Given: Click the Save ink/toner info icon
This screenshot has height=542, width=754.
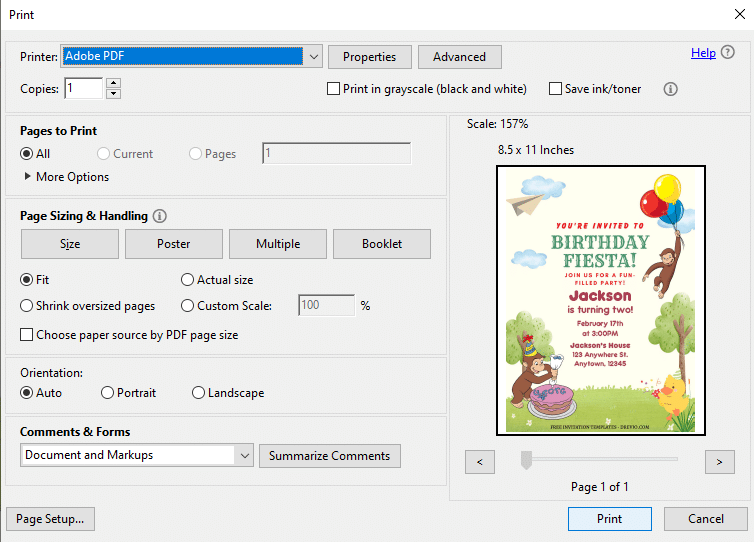Looking at the screenshot, I should tap(670, 89).
